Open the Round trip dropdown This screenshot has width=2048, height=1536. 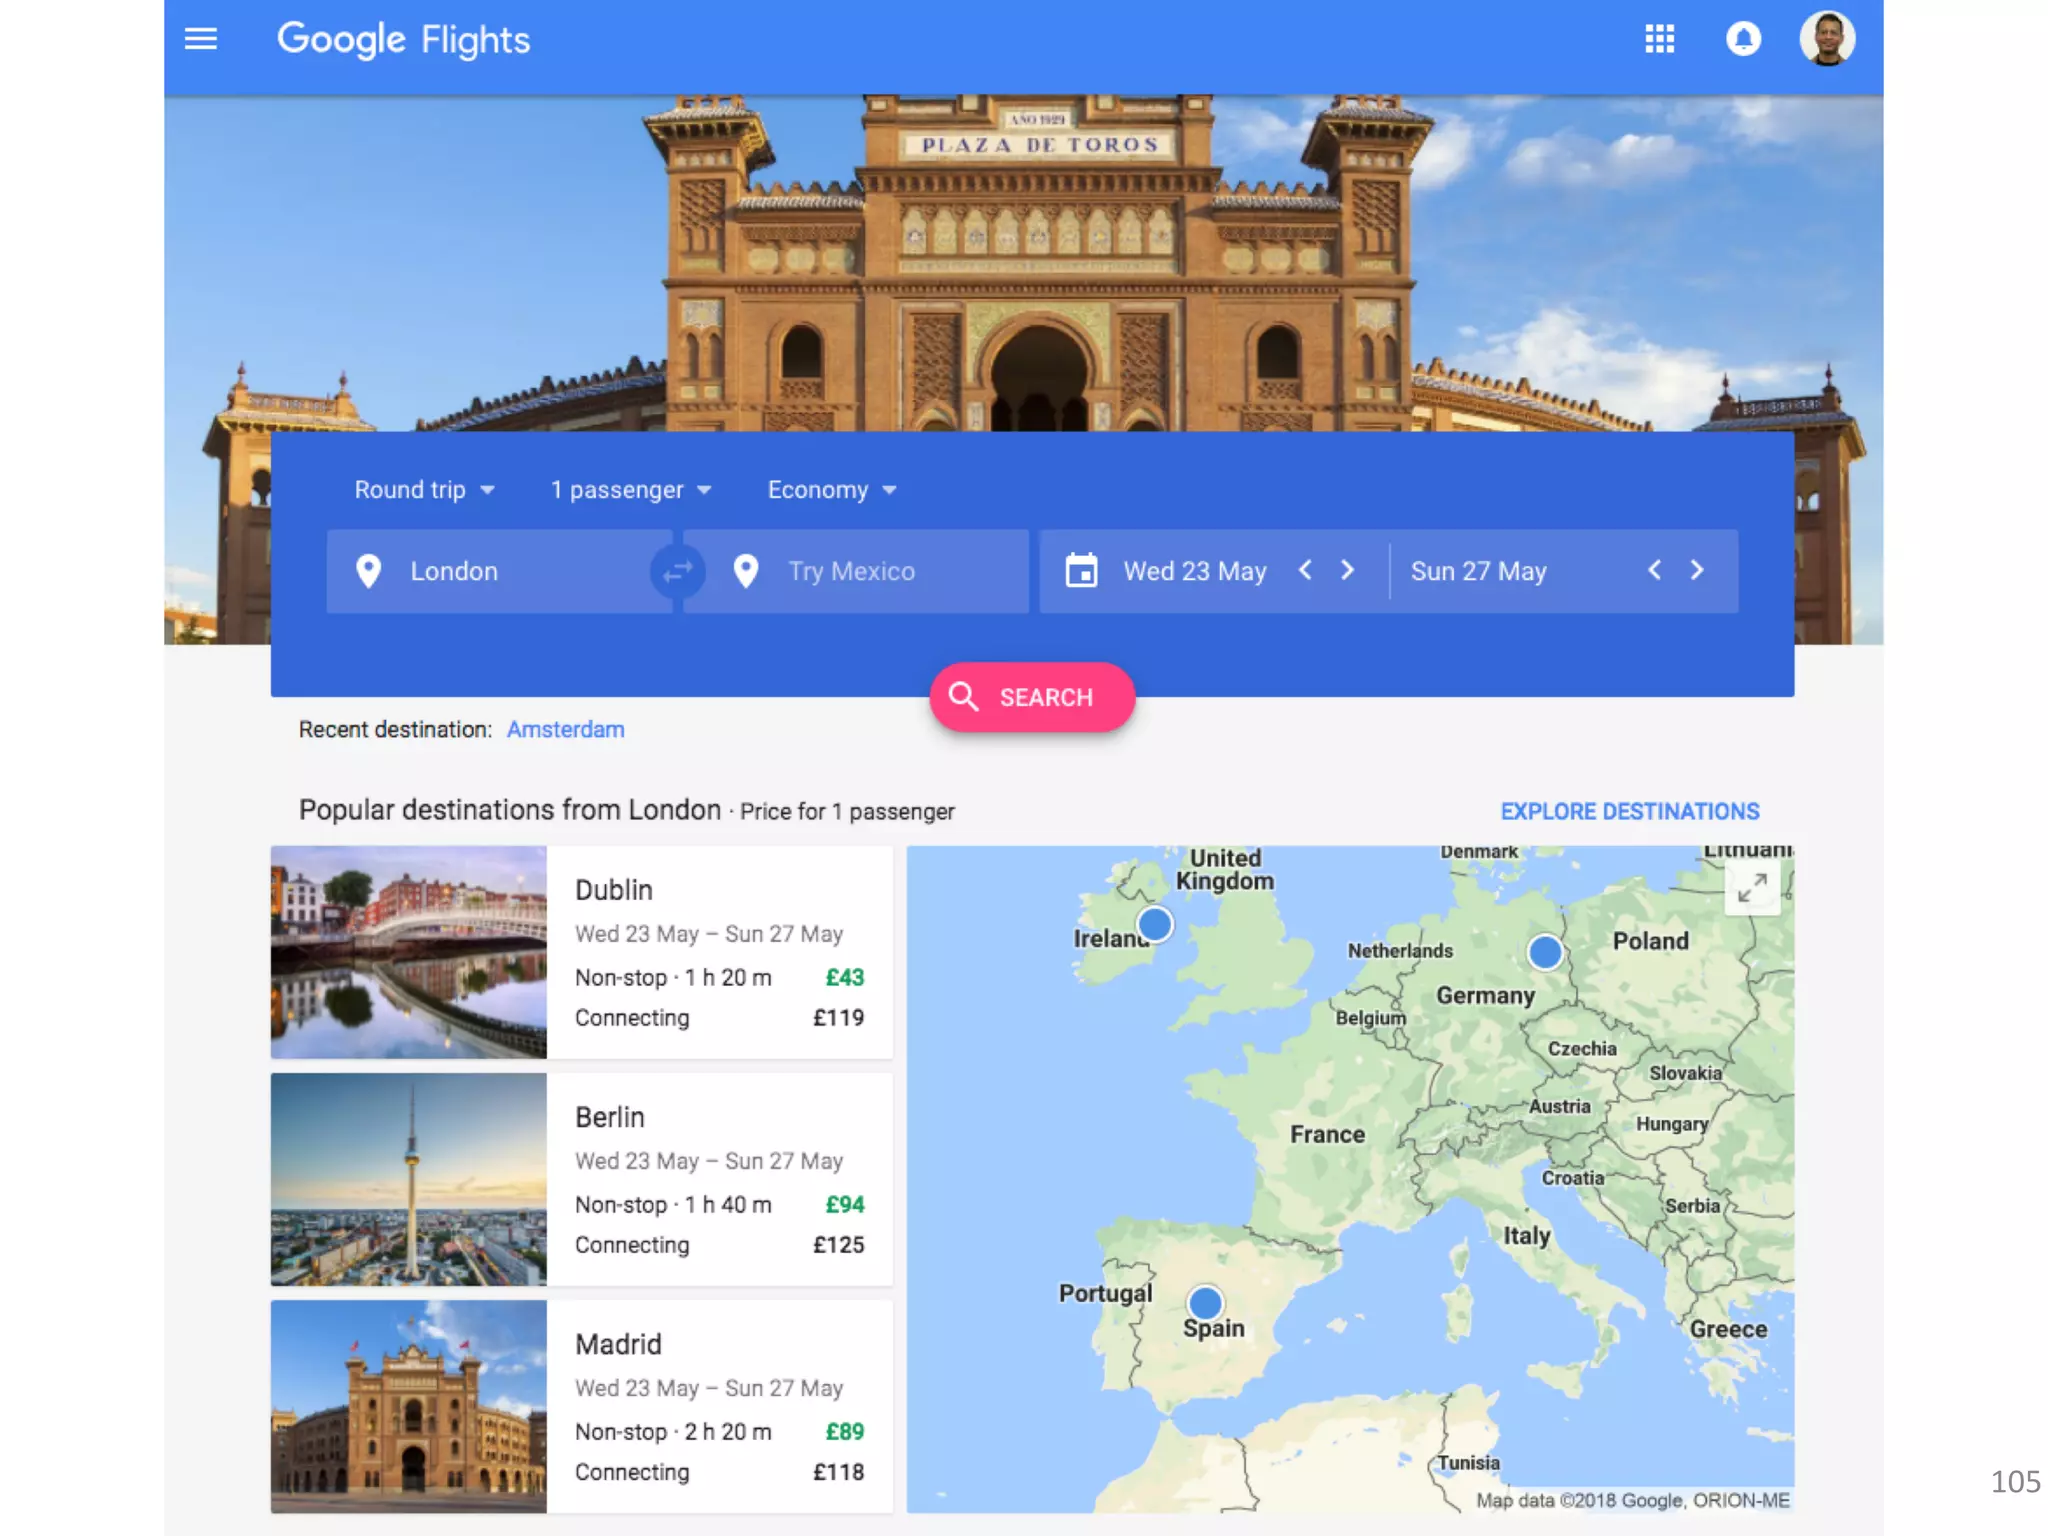tap(424, 490)
